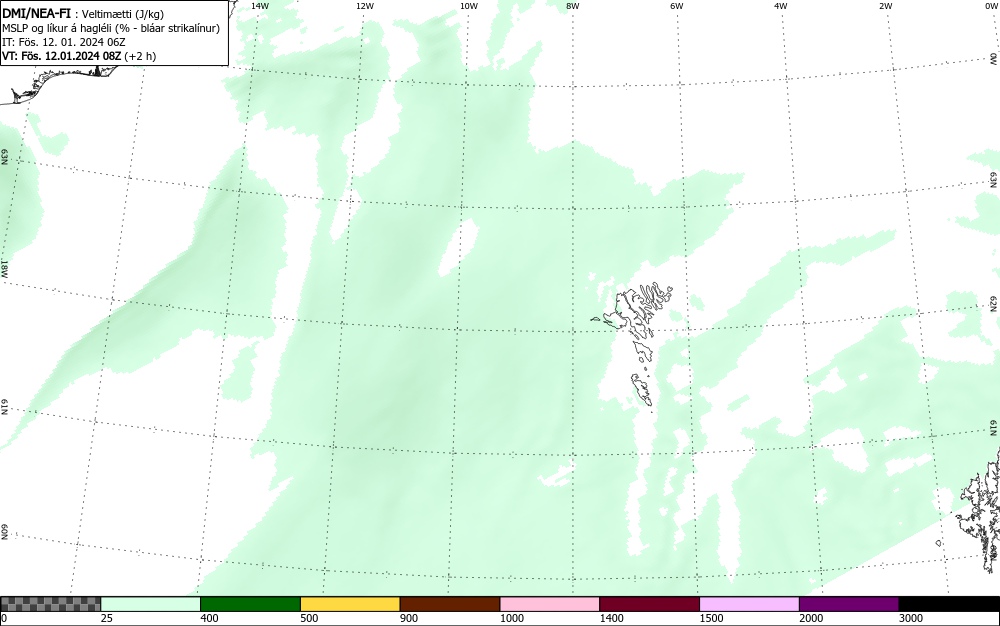Click the legend value '1400'
Image resolution: width=1000 pixels, height=626 pixels.
point(611,618)
